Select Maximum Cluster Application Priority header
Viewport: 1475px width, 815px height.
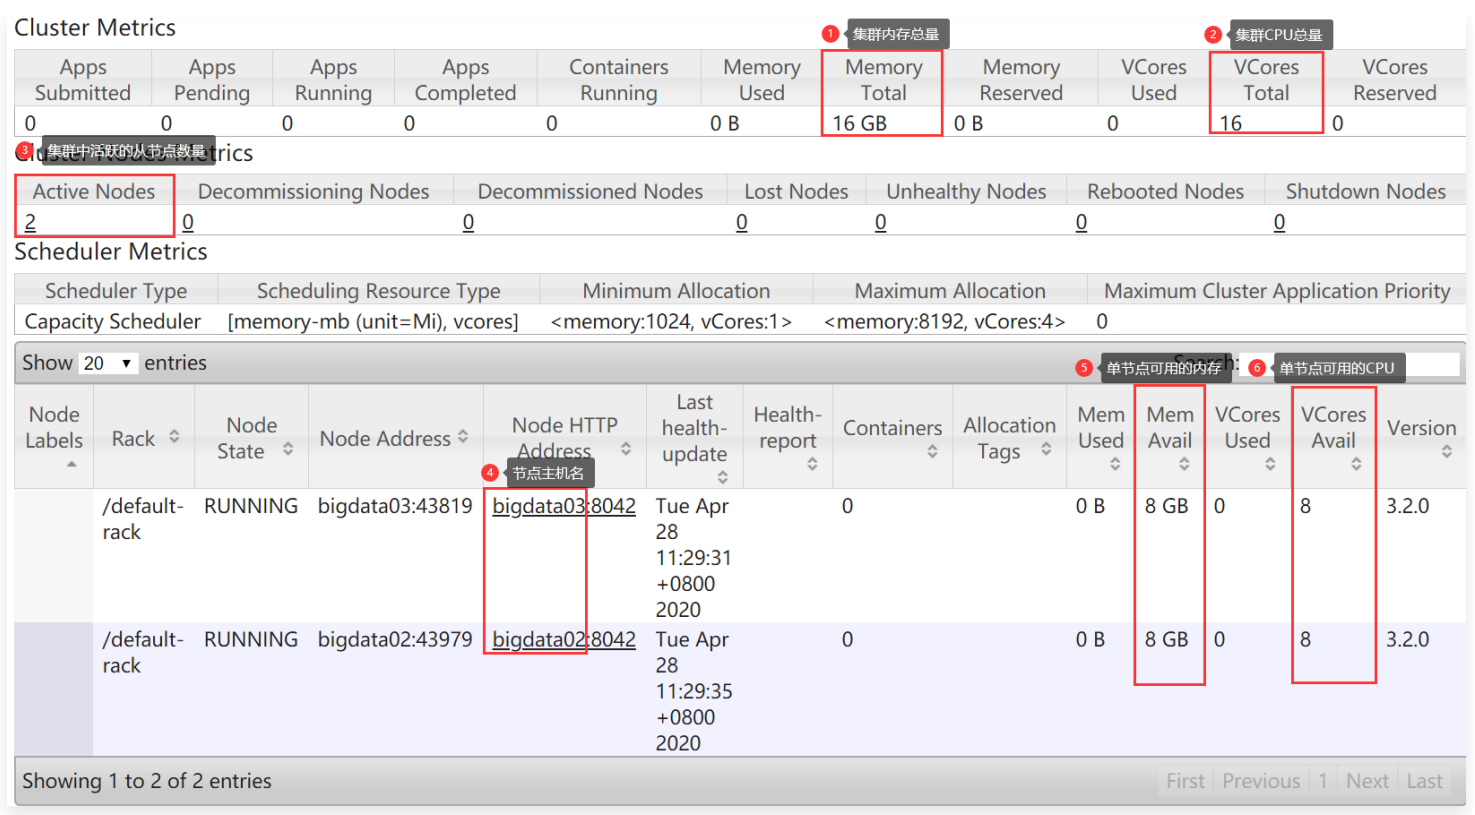(x=1277, y=291)
